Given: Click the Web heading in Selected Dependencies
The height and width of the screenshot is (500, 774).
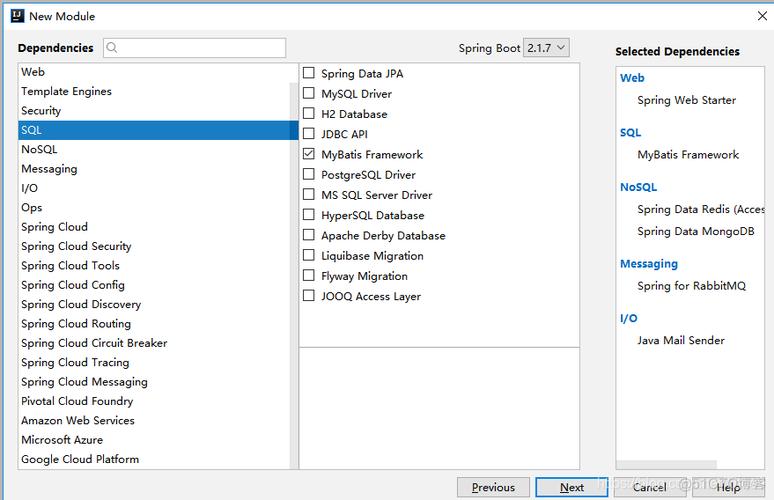Looking at the screenshot, I should [x=632, y=78].
